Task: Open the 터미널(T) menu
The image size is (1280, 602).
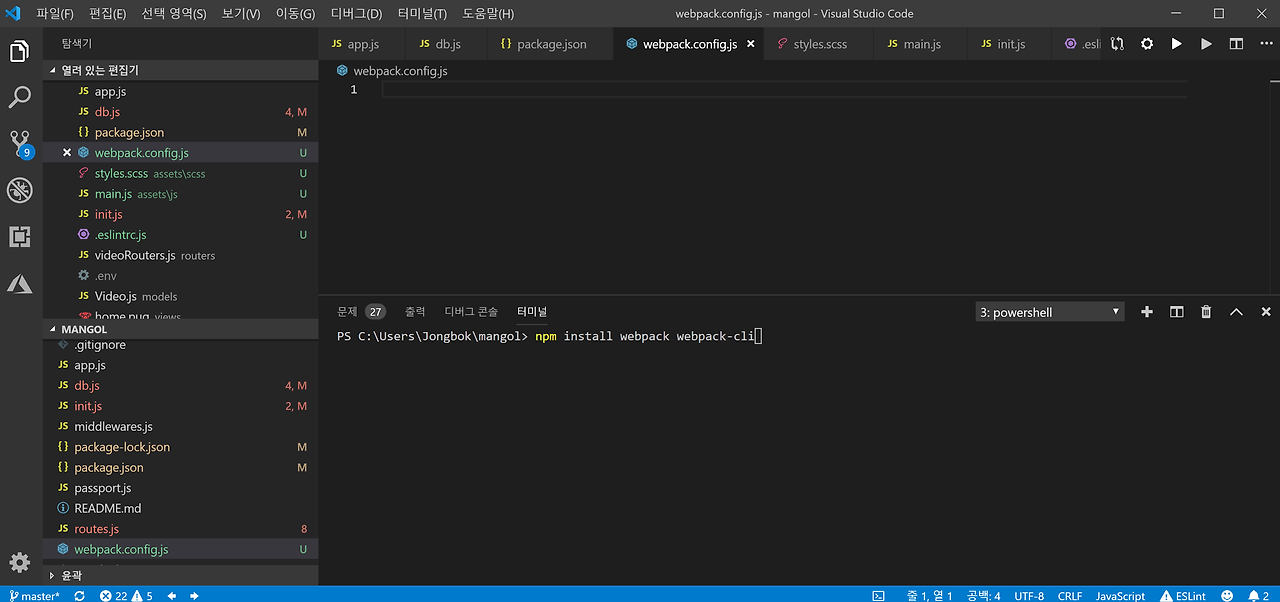Action: [422, 14]
